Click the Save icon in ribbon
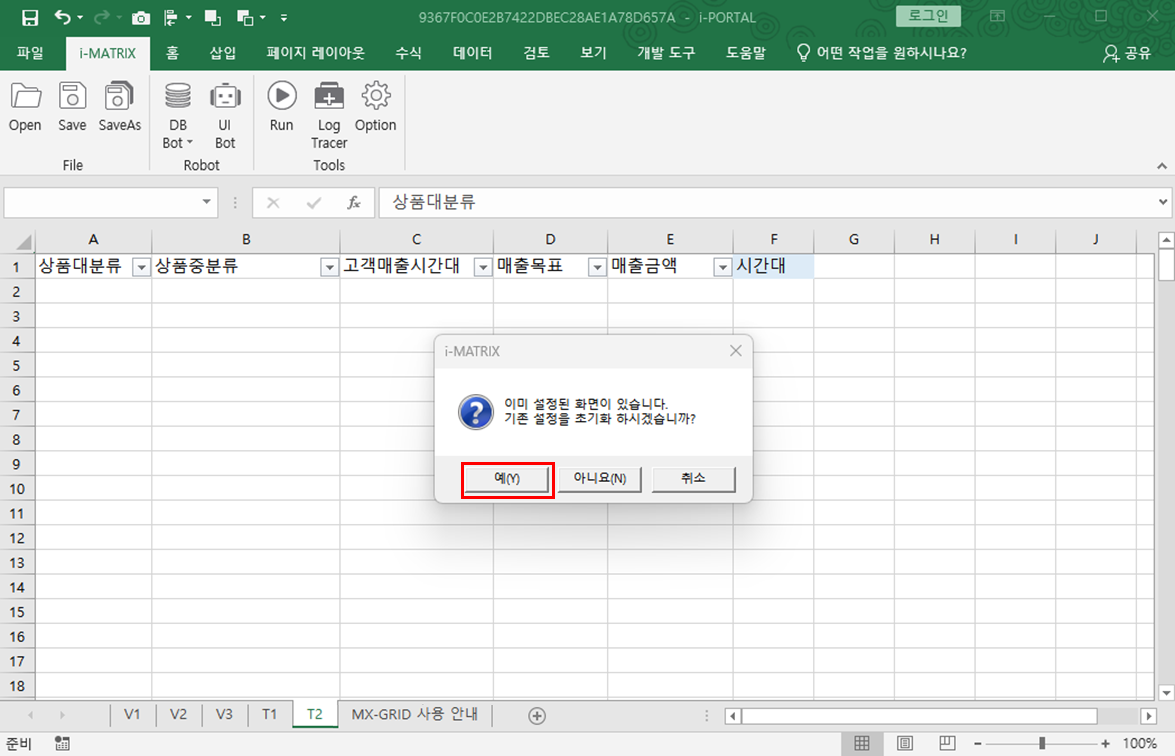 72,97
